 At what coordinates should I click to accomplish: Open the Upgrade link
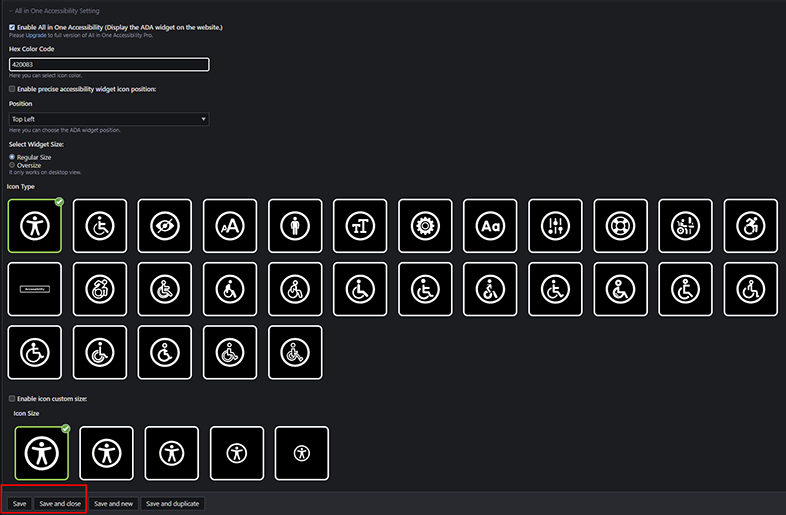pyautogui.click(x=36, y=35)
